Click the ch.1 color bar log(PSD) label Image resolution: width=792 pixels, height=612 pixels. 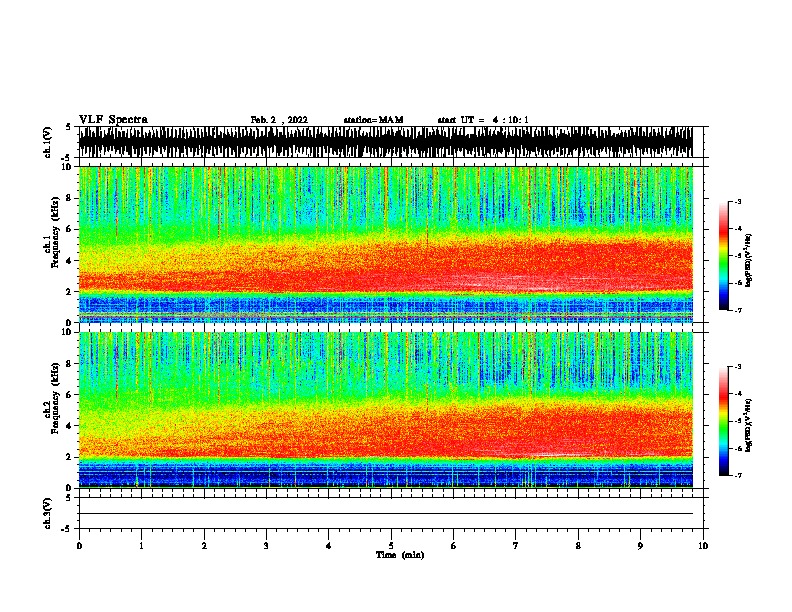pos(748,260)
